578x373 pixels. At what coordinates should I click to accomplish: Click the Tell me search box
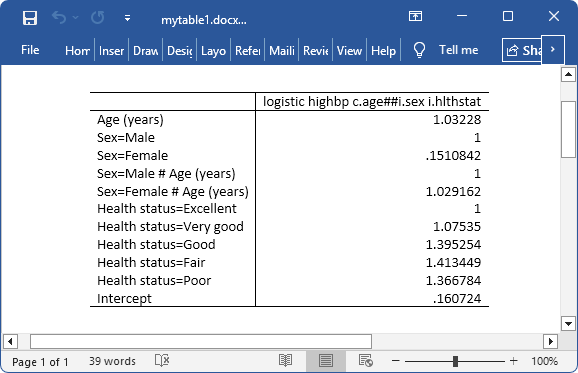pos(459,50)
